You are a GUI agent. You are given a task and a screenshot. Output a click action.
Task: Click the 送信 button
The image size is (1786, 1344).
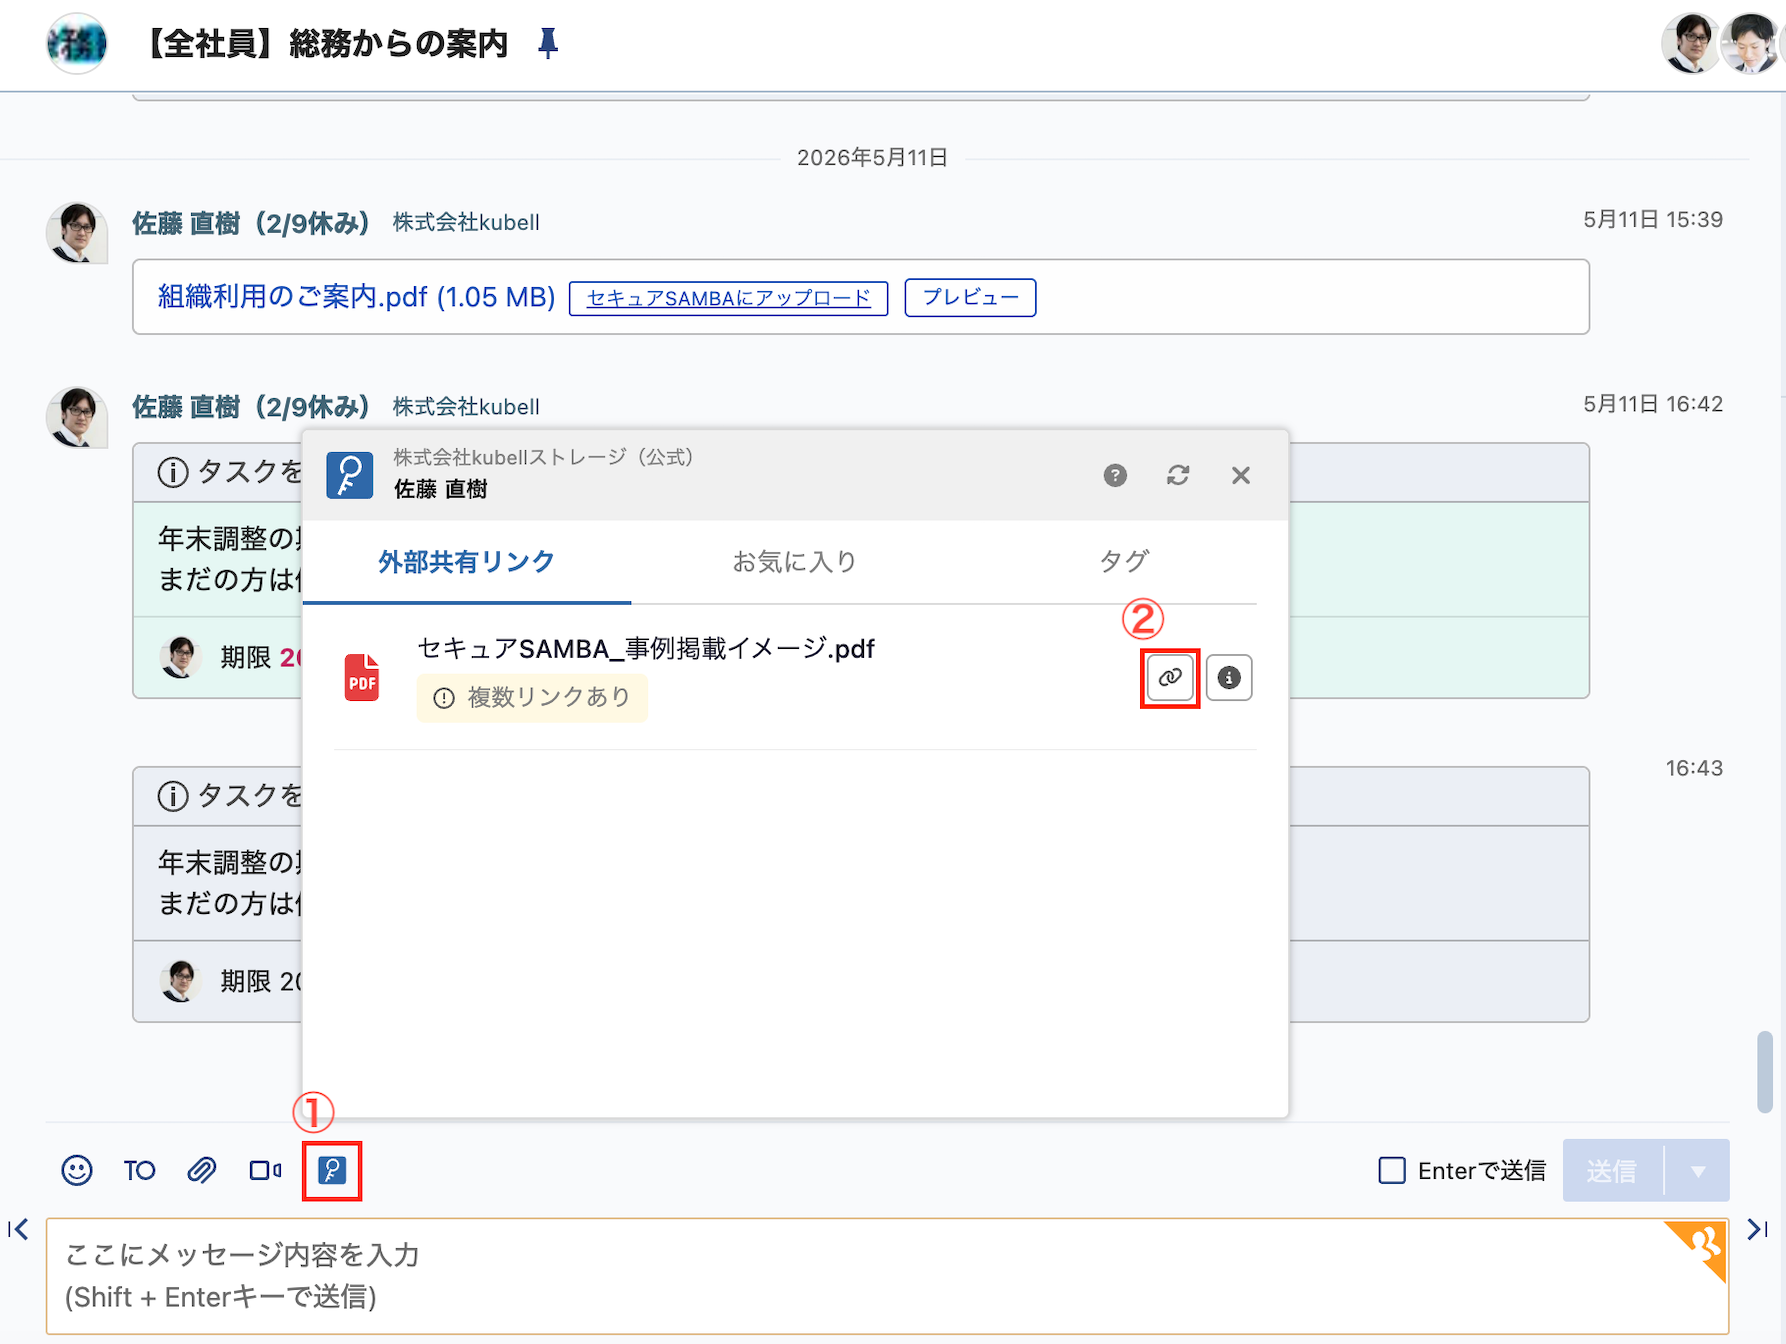1613,1170
